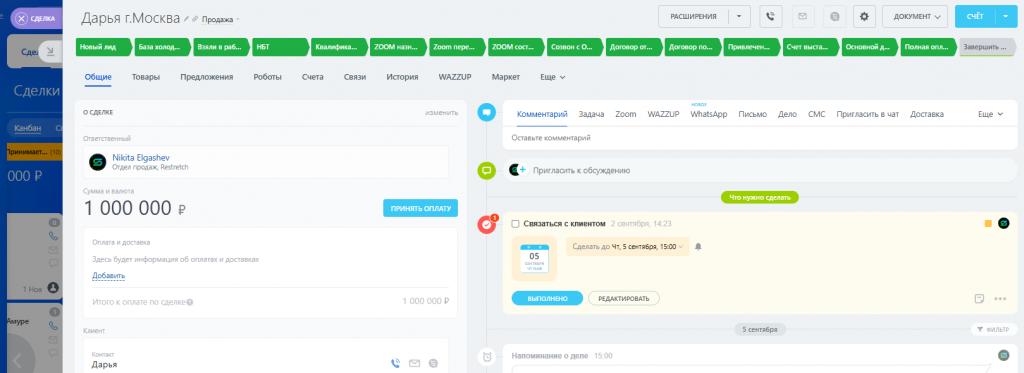Click the alarm clock reminder icon
Viewport: 1024px width, 373px height.
(487, 357)
